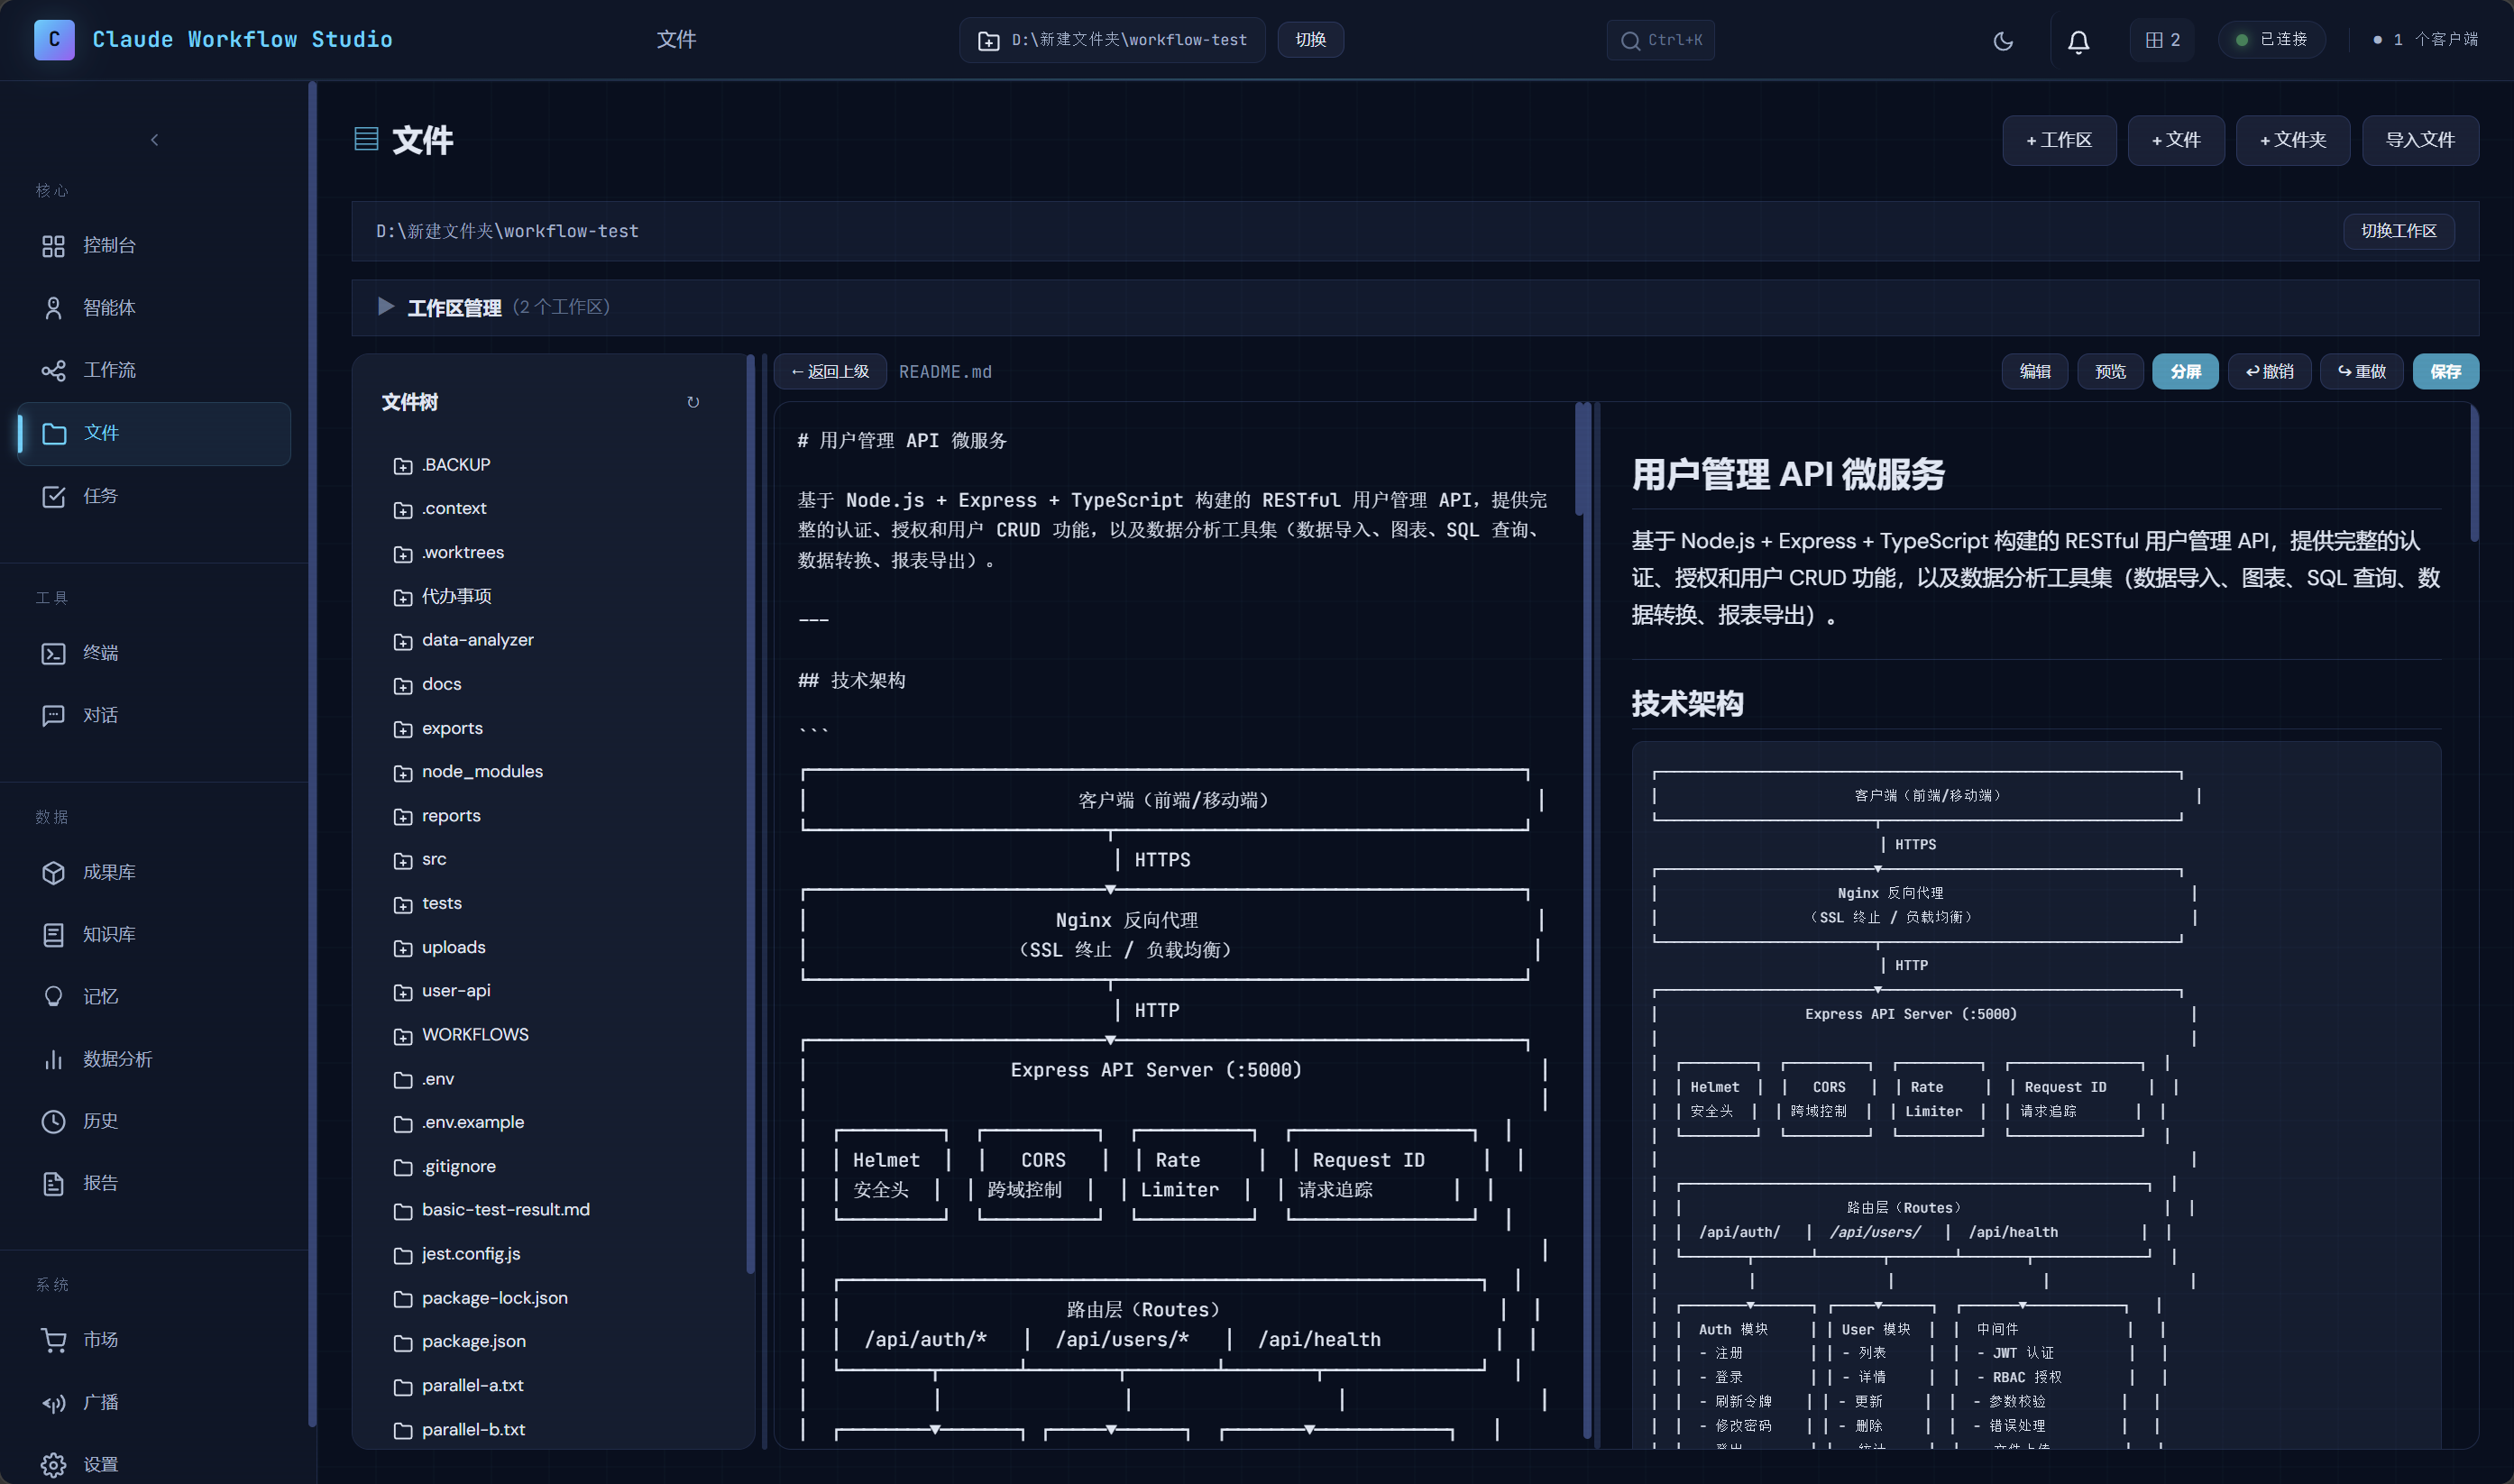
Task: Add a new workspace with +工作区
Action: (2059, 140)
